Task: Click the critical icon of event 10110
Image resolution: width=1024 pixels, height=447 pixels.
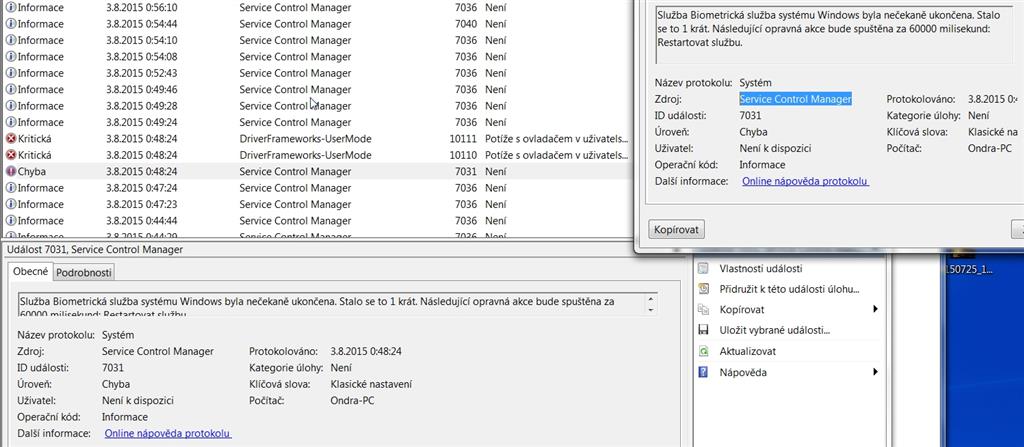Action: 10,155
